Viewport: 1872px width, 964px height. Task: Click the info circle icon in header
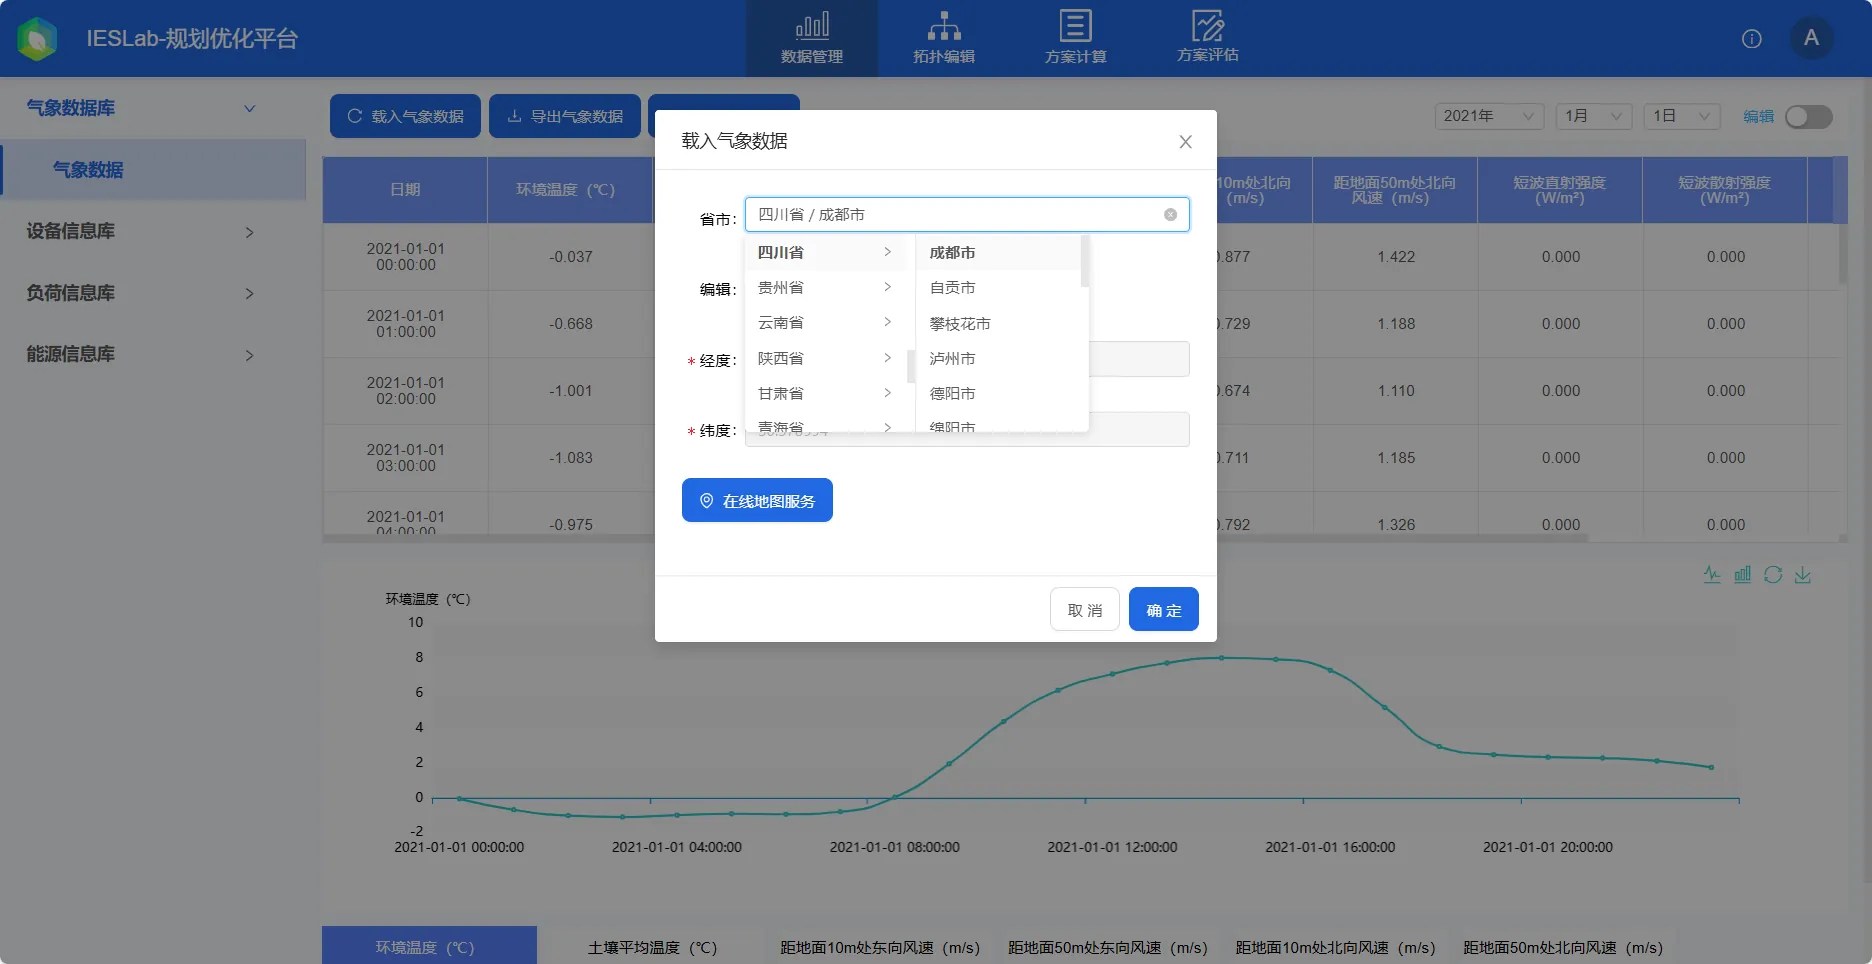point(1752,39)
